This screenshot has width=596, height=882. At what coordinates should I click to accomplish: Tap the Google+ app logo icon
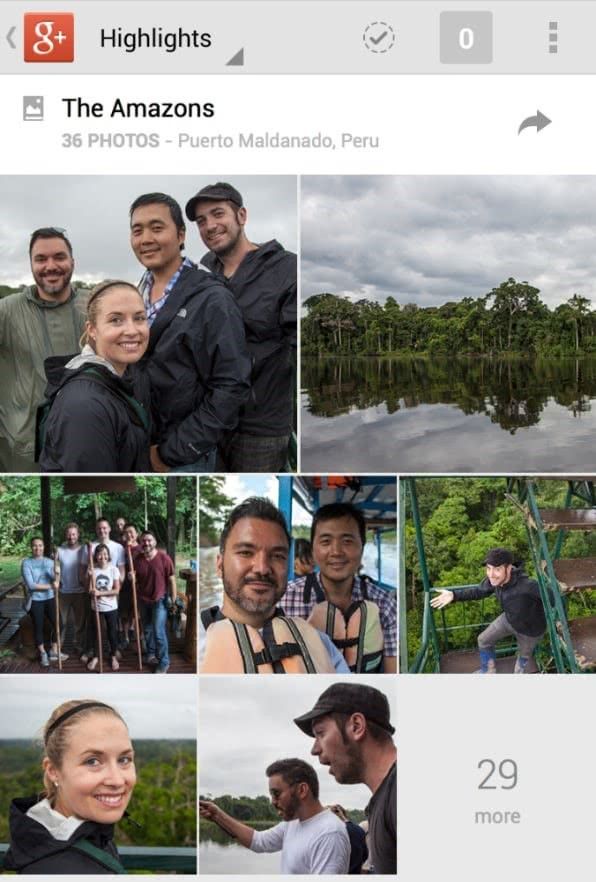tap(48, 37)
